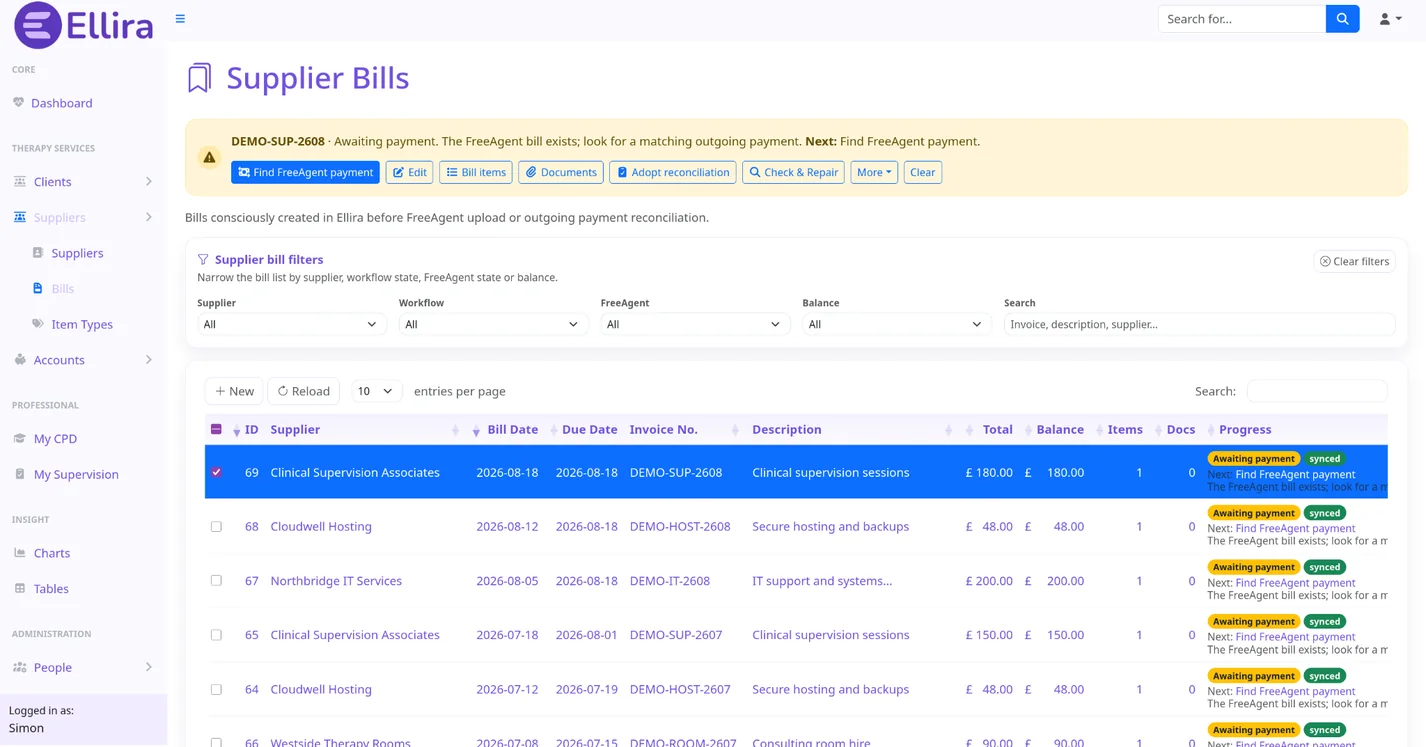1426x747 pixels.
Task: Open entries per page dropdown
Action: 376,391
